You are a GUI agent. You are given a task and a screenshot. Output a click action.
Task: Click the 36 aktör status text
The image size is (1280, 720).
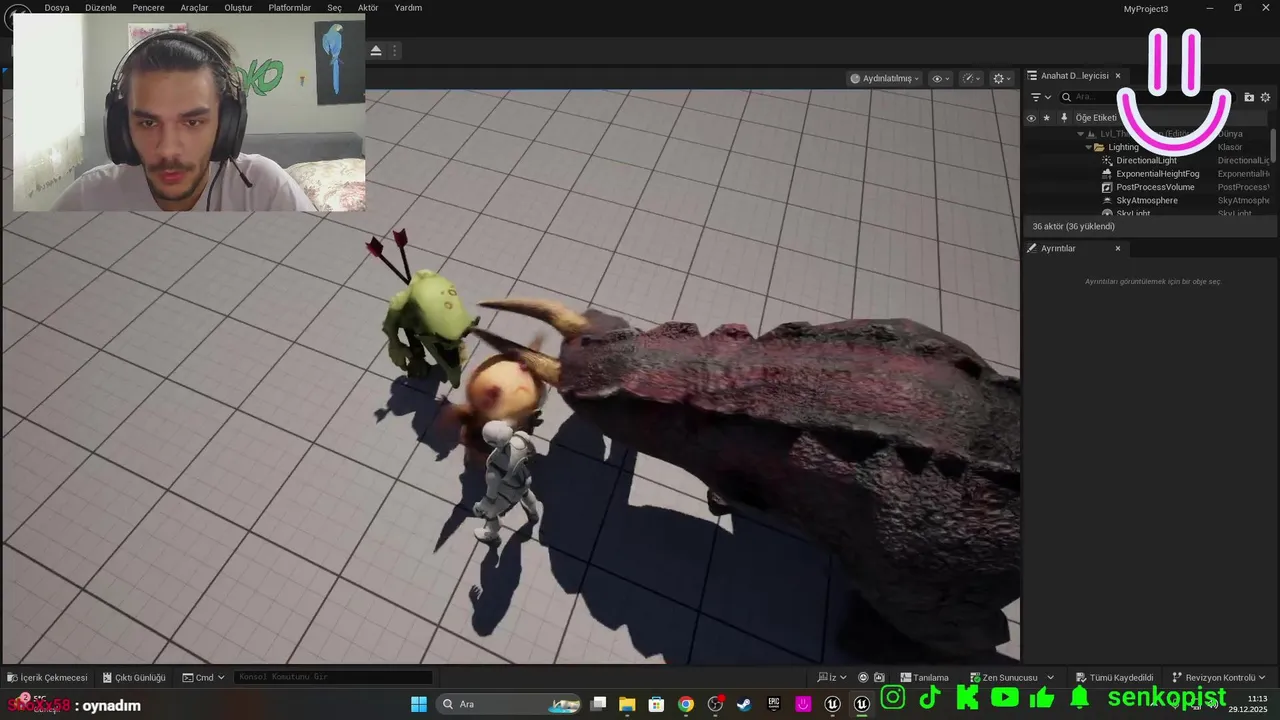pyautogui.click(x=1073, y=227)
